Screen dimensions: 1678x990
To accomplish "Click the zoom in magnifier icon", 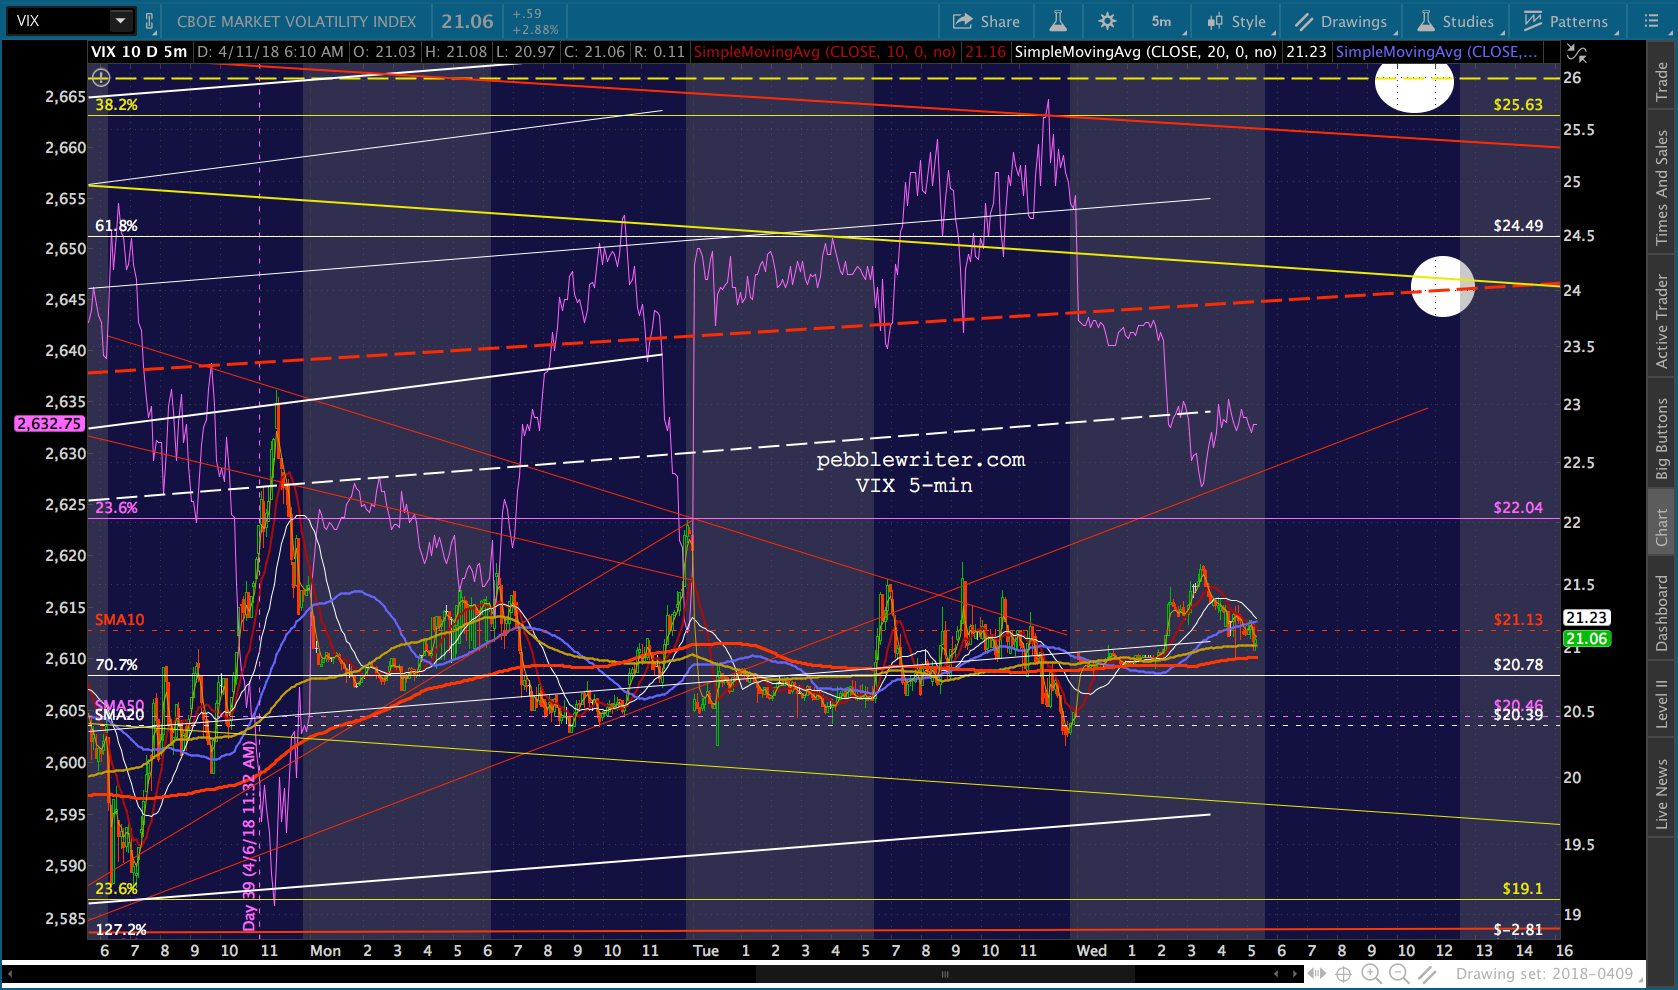I will point(1371,974).
